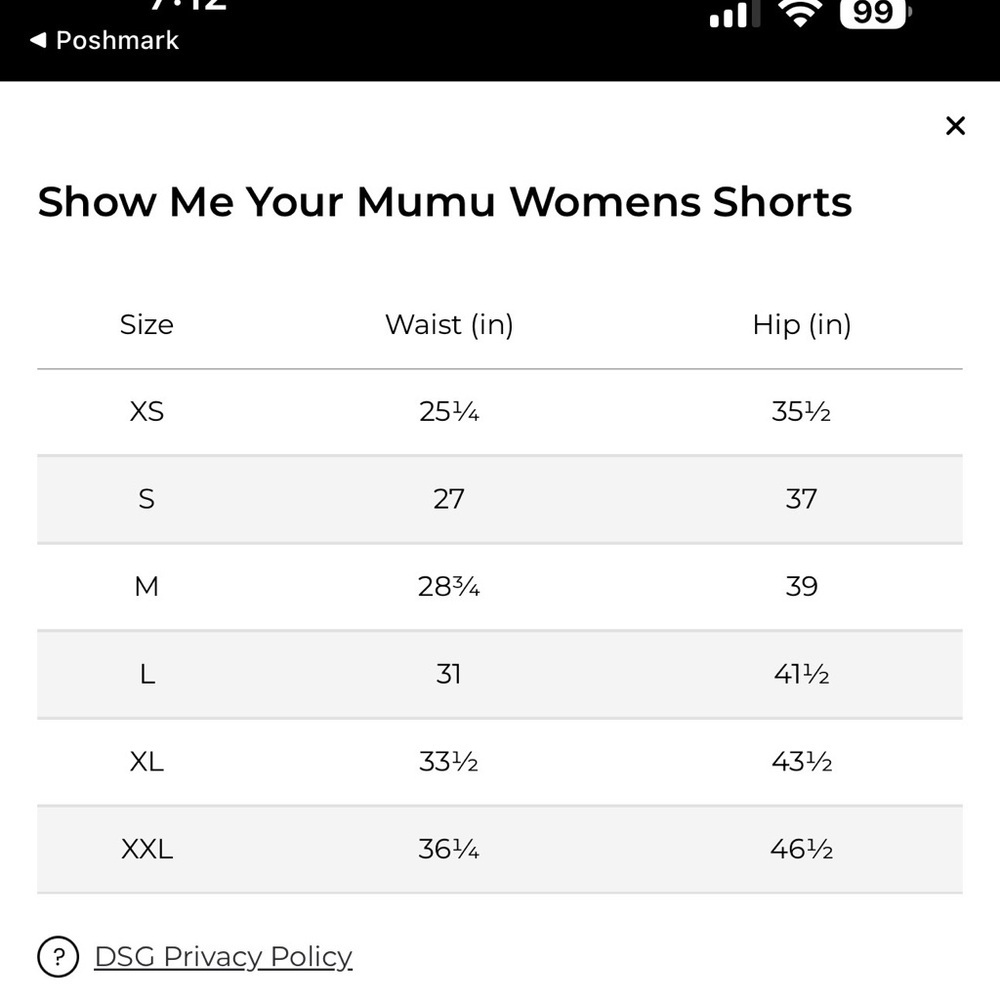Open the DSG Privacy Policy
The height and width of the screenshot is (1000, 1000).
click(222, 956)
